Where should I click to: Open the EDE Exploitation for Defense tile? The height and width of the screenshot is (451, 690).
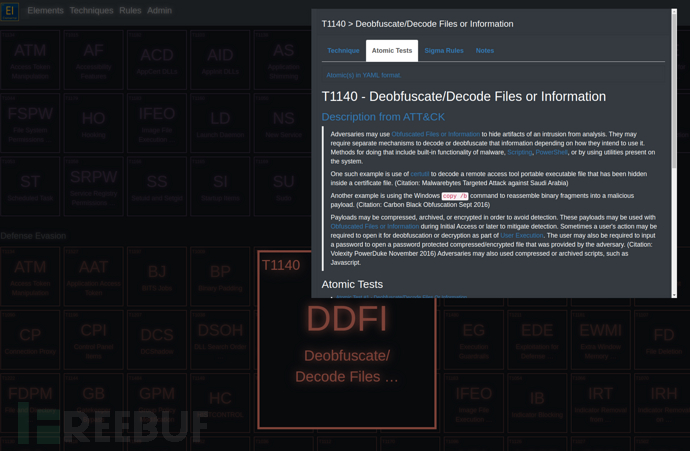537,340
